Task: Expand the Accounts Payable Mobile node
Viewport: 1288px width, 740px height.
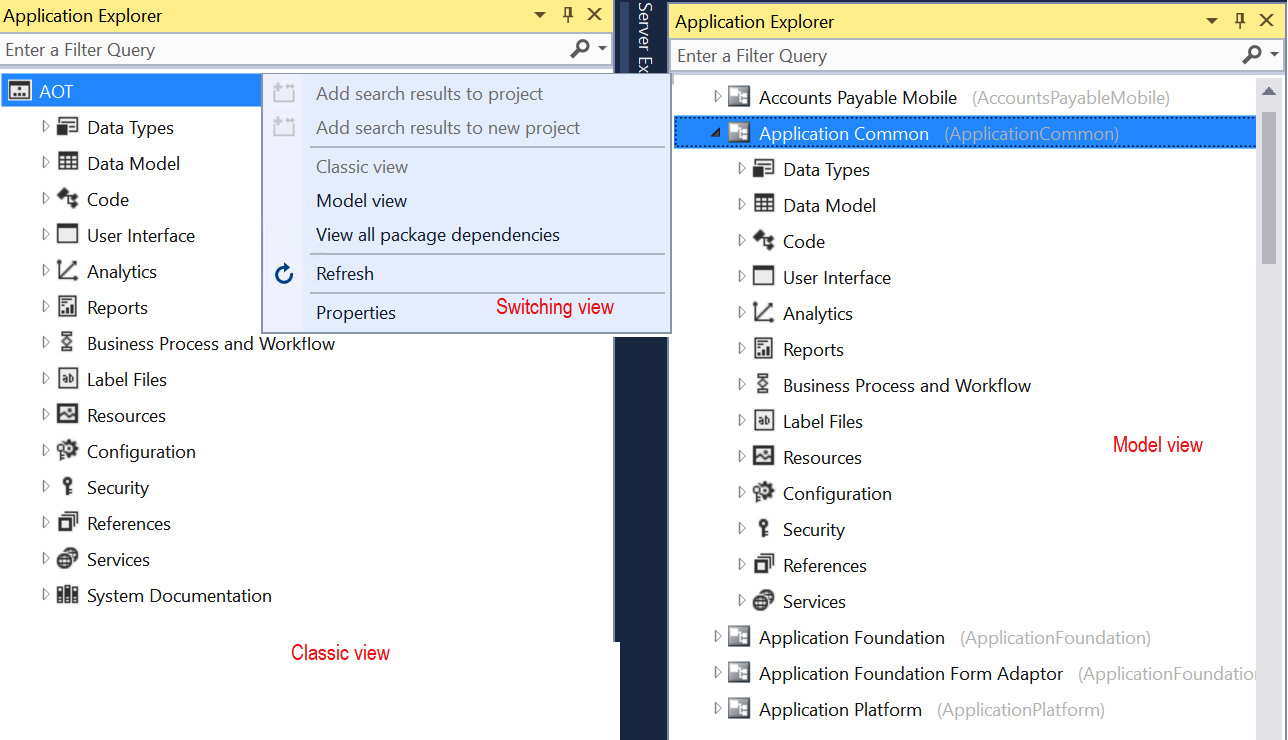Action: [x=717, y=97]
